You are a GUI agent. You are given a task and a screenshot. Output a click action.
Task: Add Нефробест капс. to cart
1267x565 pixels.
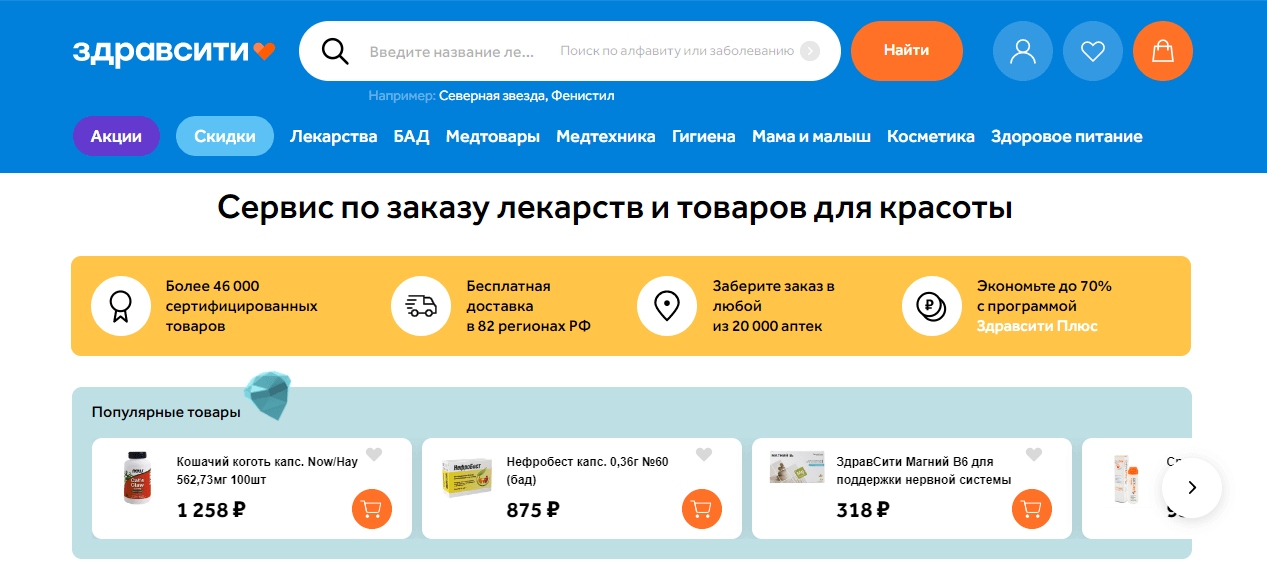coord(702,510)
